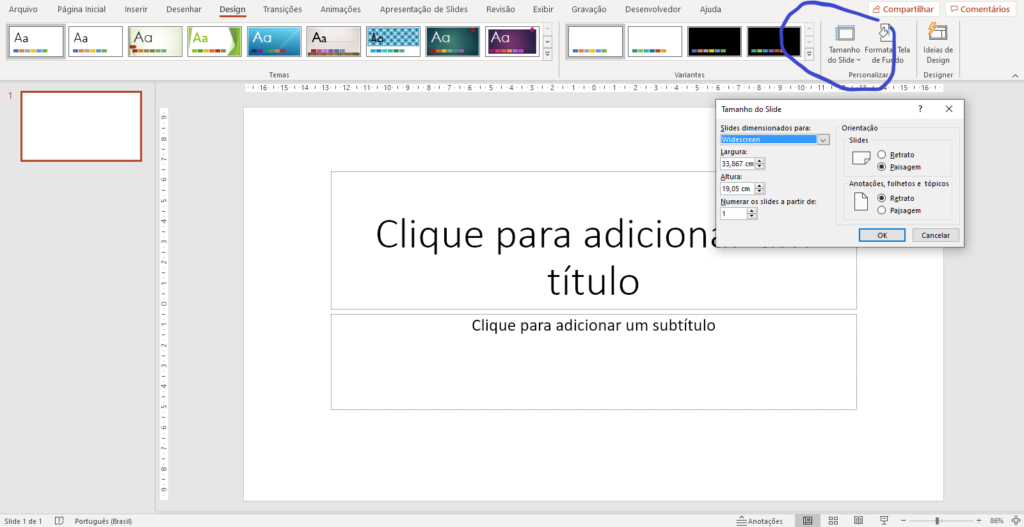
Task: Click the zoom in plus button
Action: (x=978, y=520)
